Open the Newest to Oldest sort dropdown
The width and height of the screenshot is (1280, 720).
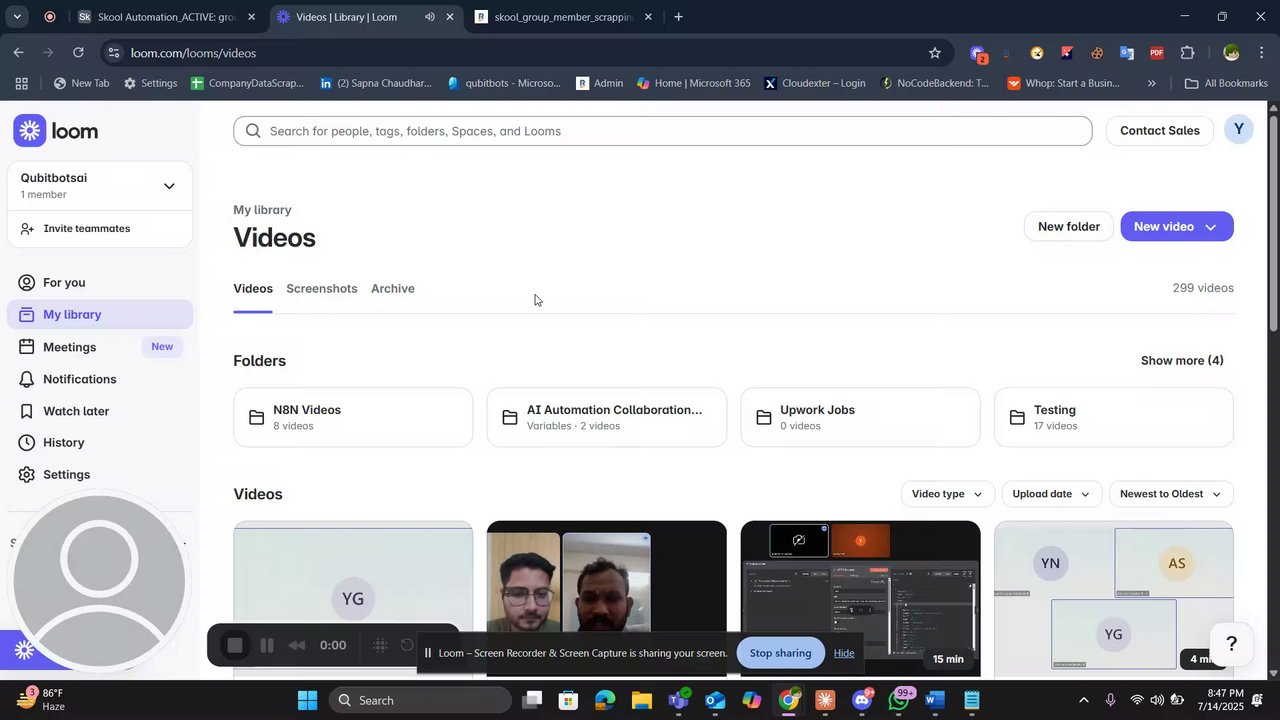coord(1171,494)
